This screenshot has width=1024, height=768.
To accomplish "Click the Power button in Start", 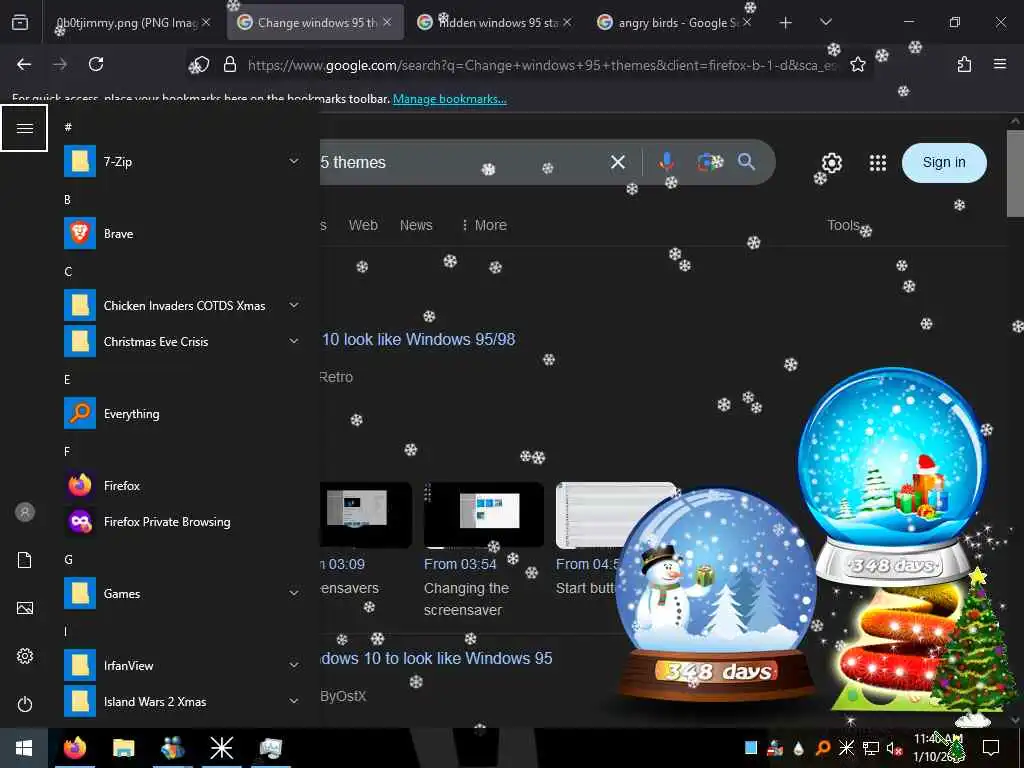I will (25, 704).
